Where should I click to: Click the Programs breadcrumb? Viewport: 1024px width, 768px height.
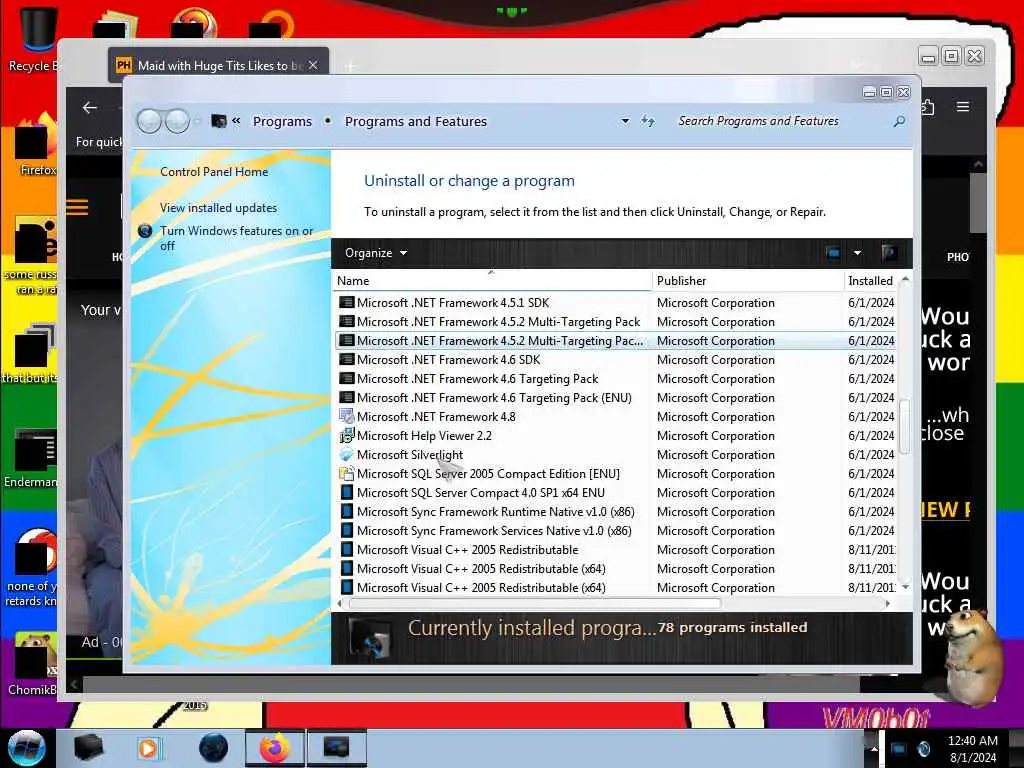tap(282, 121)
